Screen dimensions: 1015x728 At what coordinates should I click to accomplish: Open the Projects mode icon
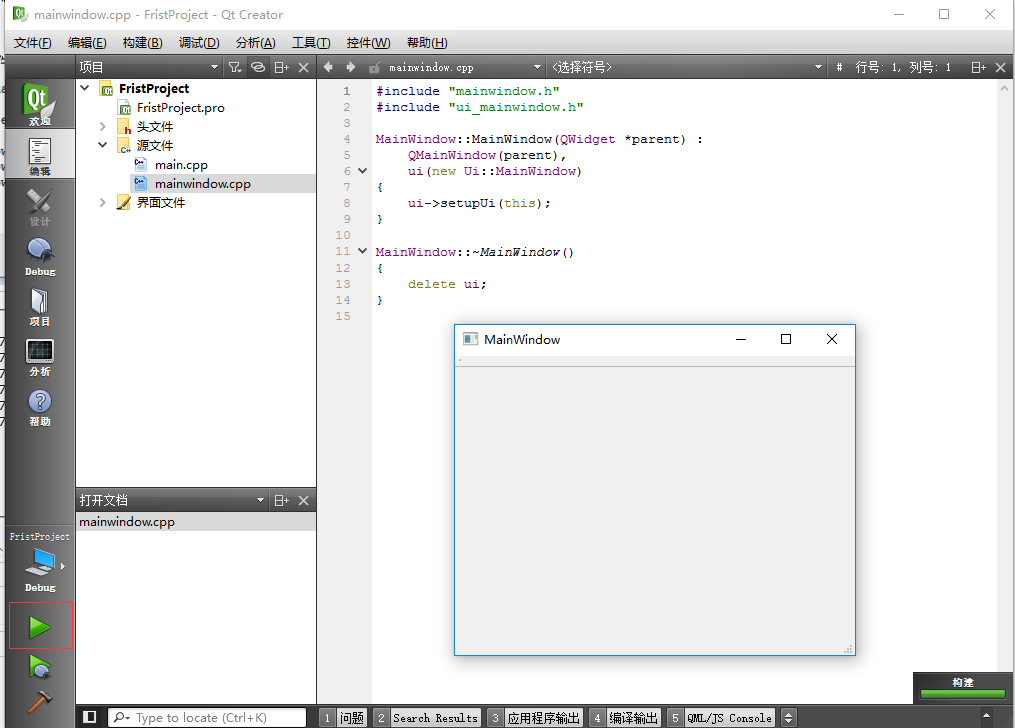click(39, 307)
